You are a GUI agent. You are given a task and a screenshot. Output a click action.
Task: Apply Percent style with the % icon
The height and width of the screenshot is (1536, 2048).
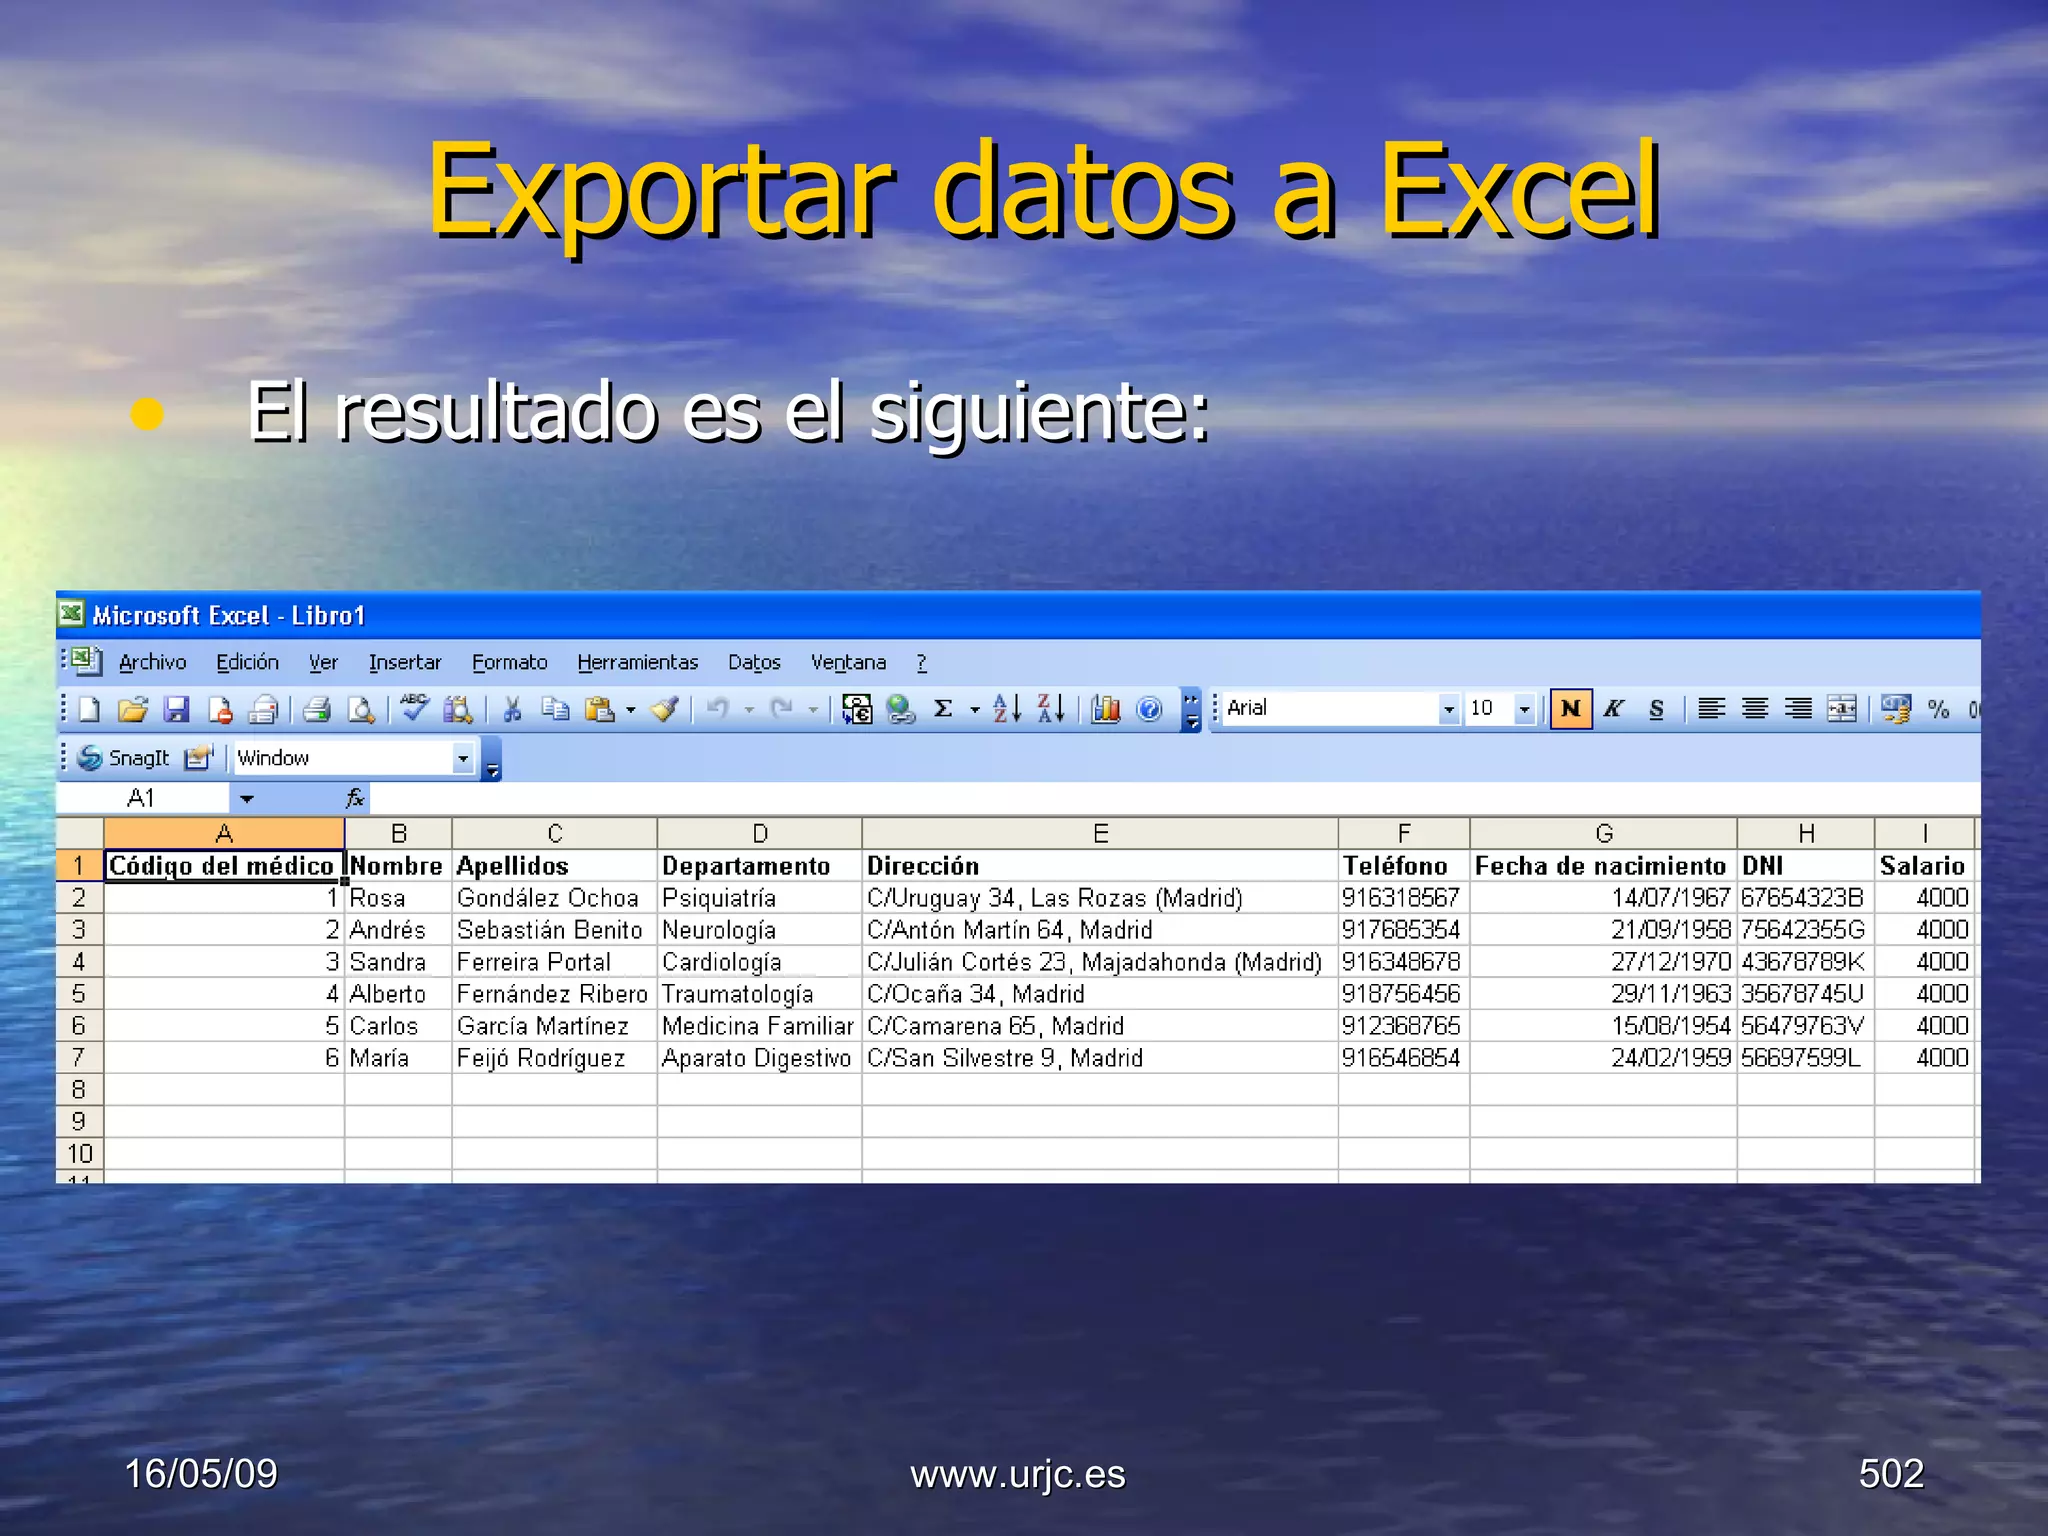(1938, 709)
